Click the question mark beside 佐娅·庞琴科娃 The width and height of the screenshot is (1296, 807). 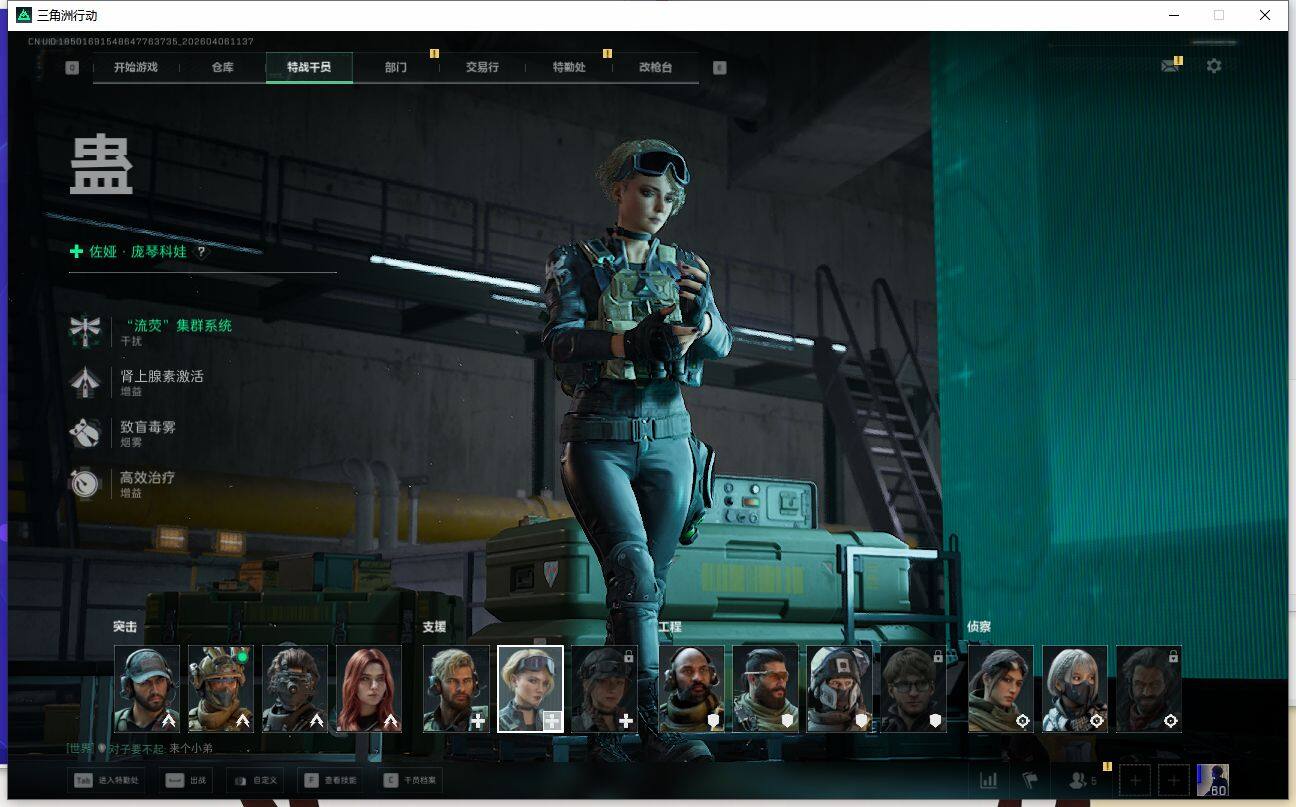201,252
